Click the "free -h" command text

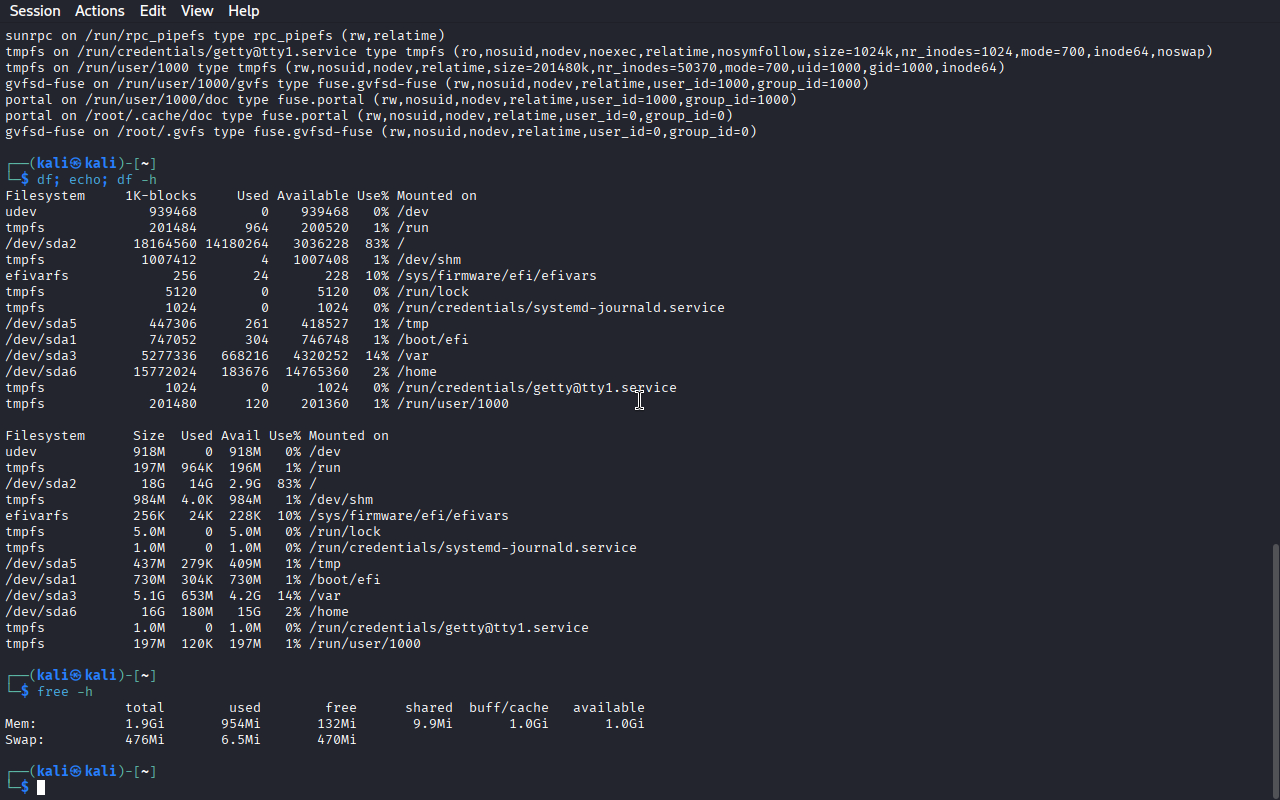point(65,692)
